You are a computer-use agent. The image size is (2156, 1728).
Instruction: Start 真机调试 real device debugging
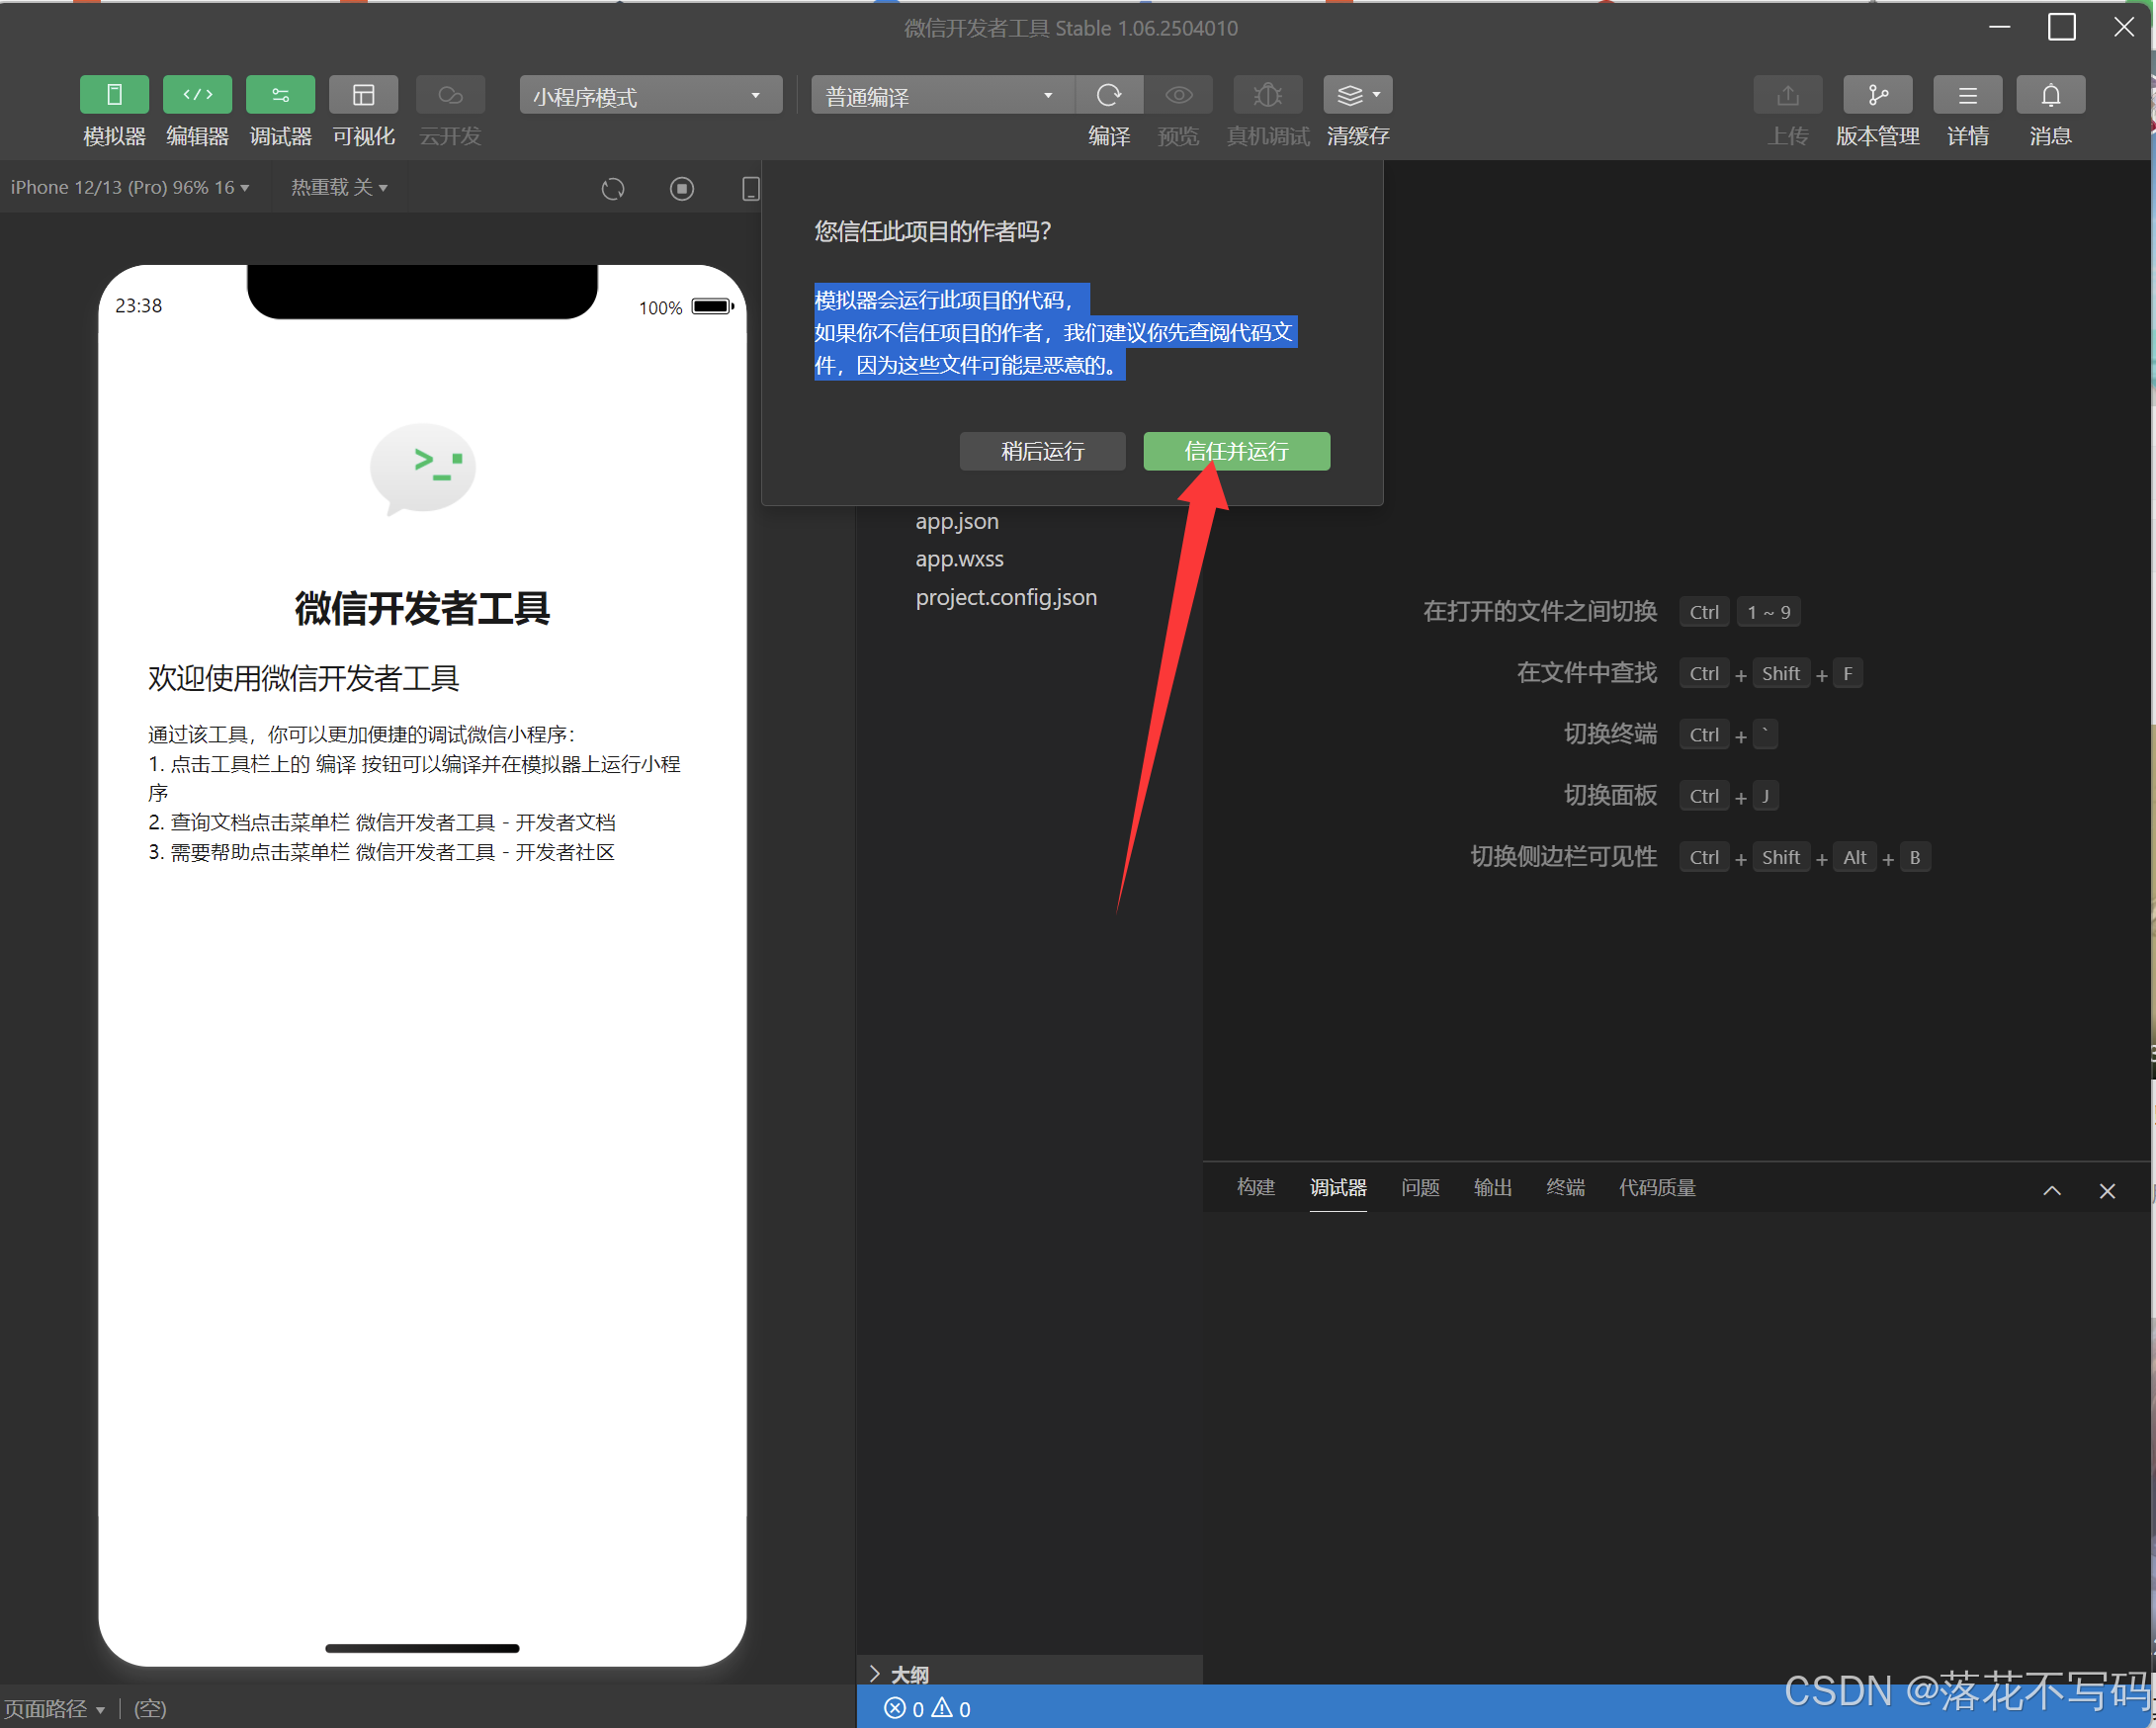point(1267,95)
